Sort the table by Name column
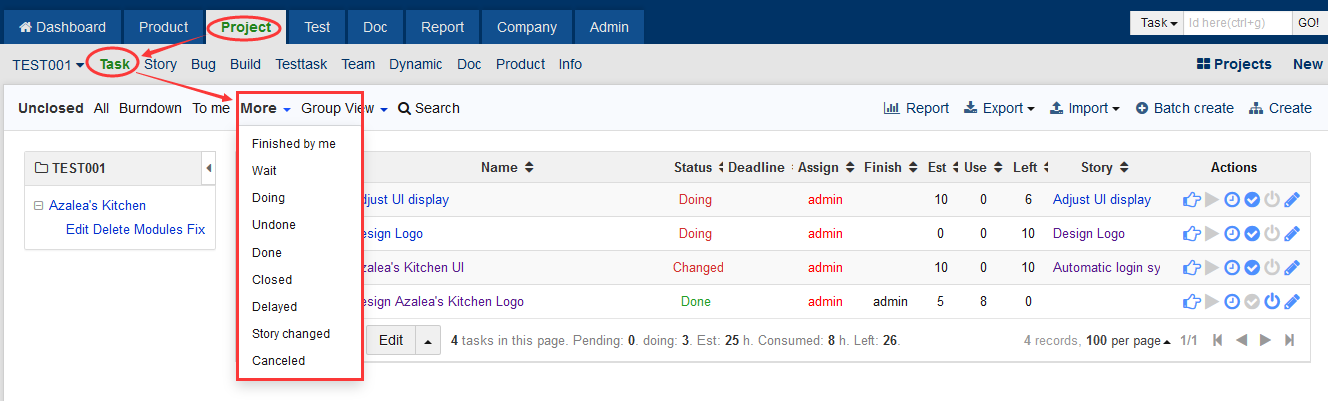1328x401 pixels. tap(507, 168)
